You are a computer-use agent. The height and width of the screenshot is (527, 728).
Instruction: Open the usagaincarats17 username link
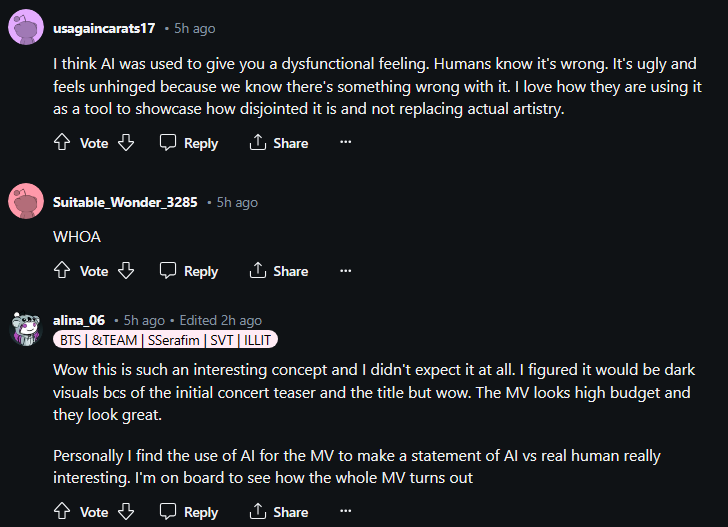(104, 28)
